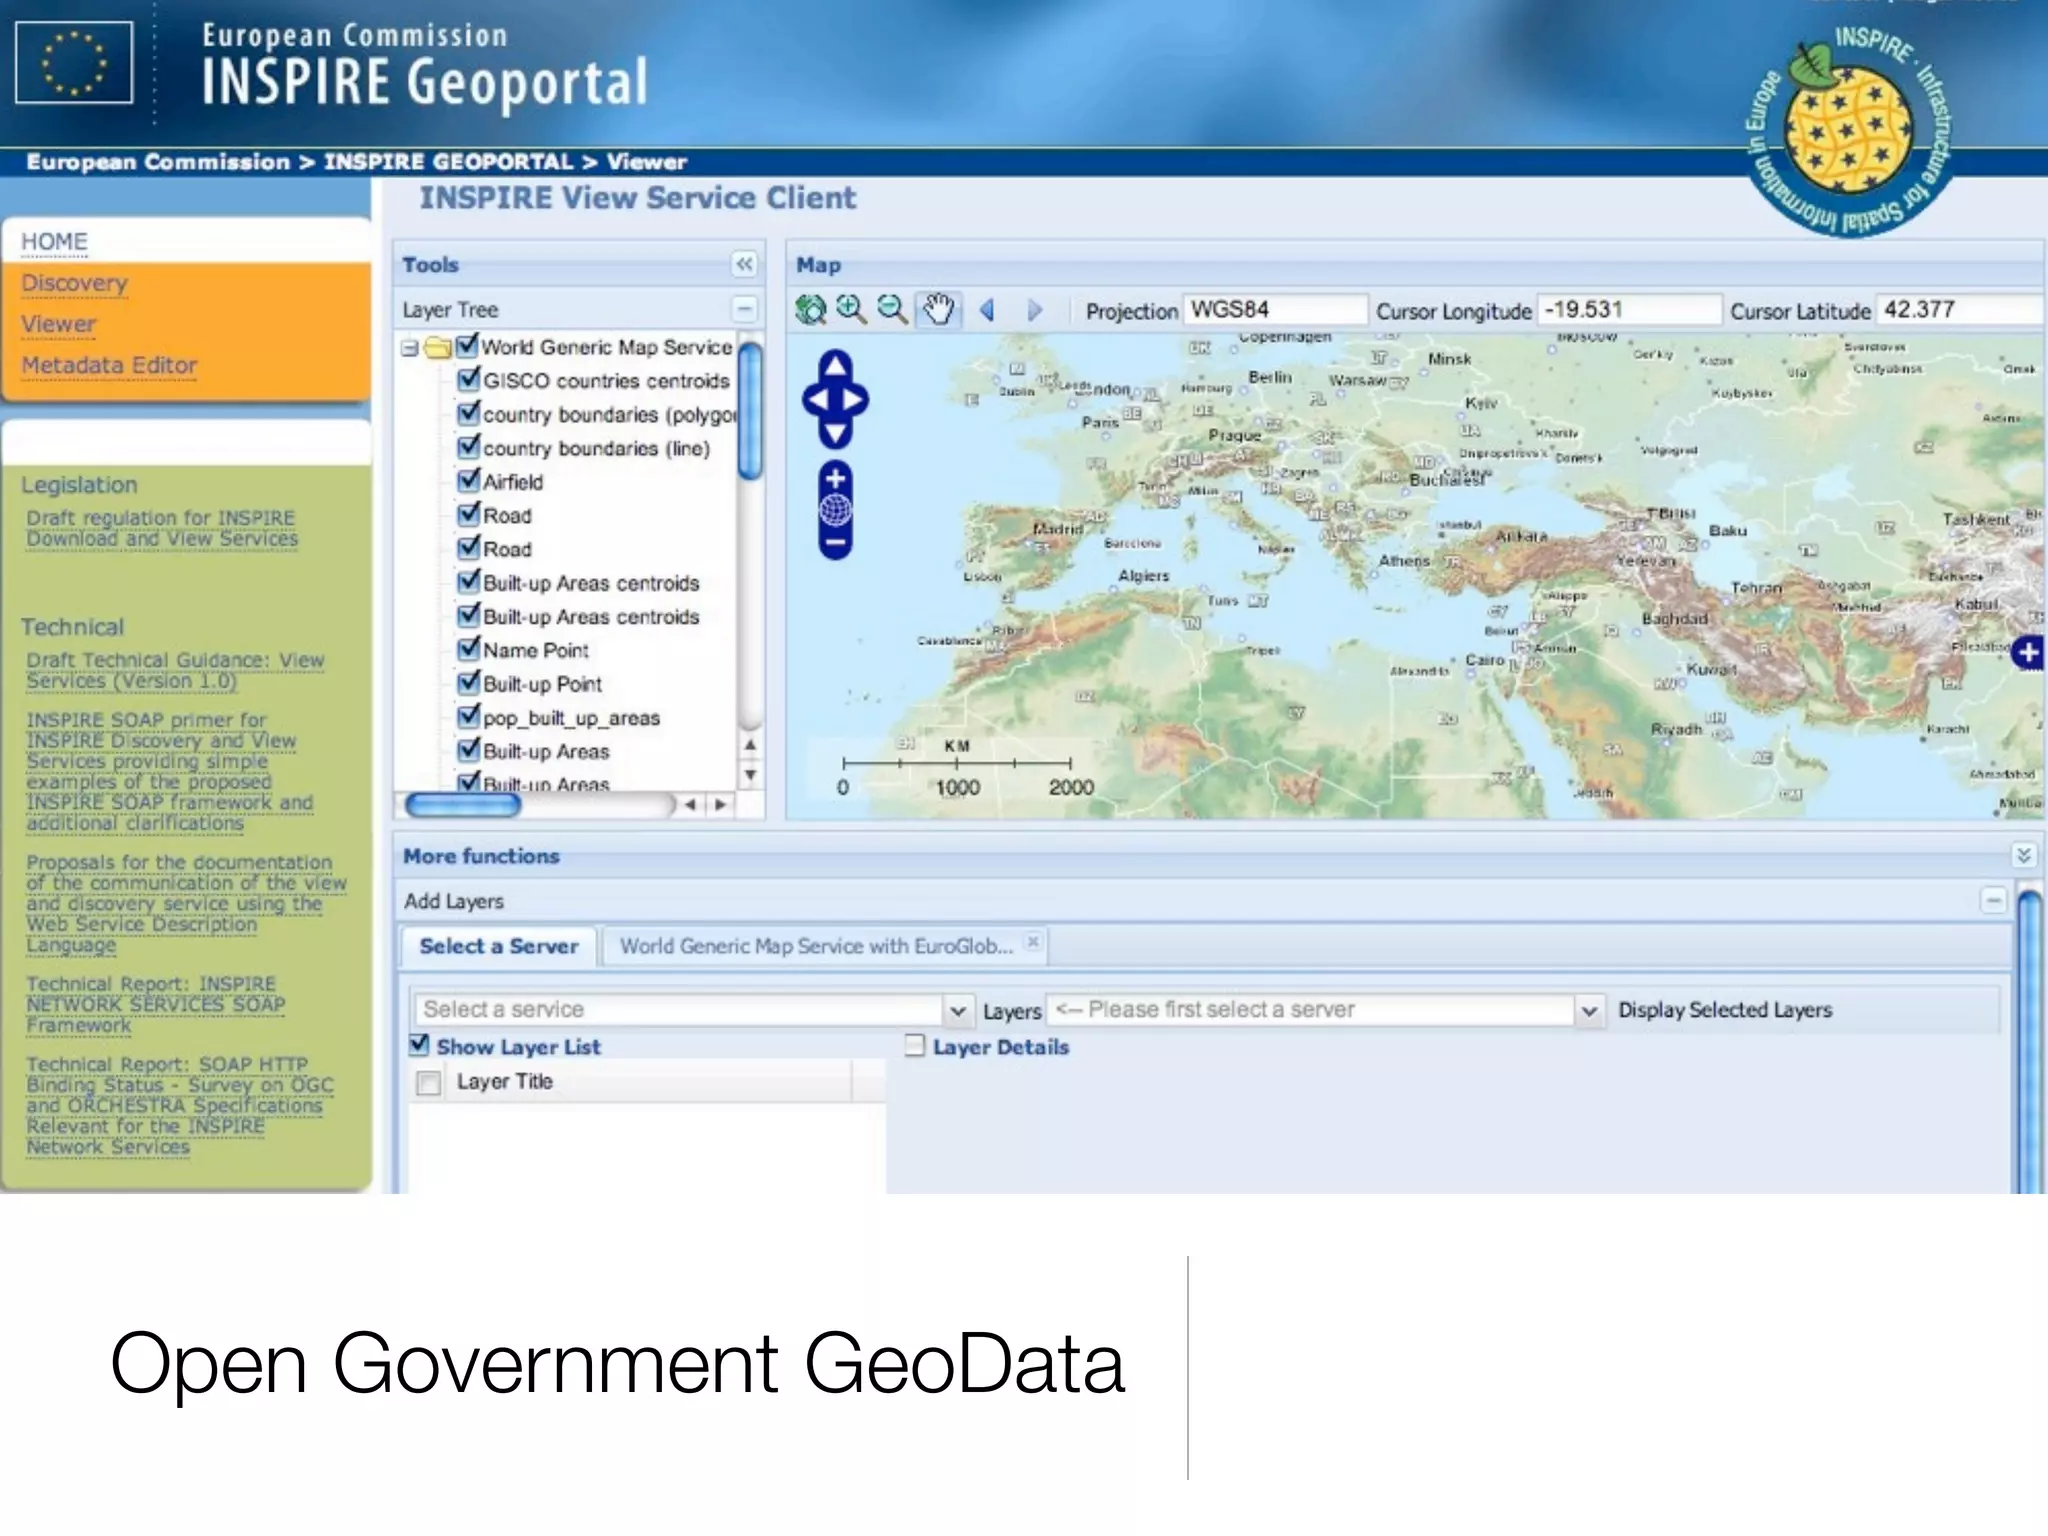This screenshot has width=2048, height=1536.
Task: Open Technical Report INSPIRE NETWORK SERVICES SOAP link
Action: pos(156,1005)
